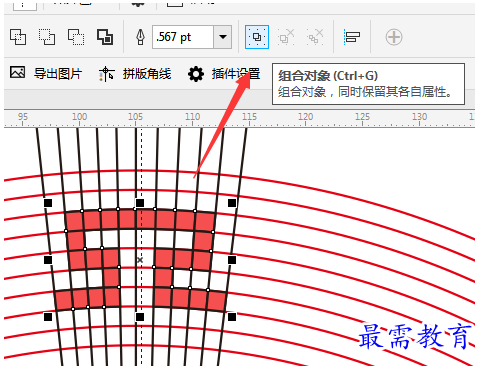Screen dimensions: 480x368
Task: Click the circular plus add button
Action: coord(394,37)
